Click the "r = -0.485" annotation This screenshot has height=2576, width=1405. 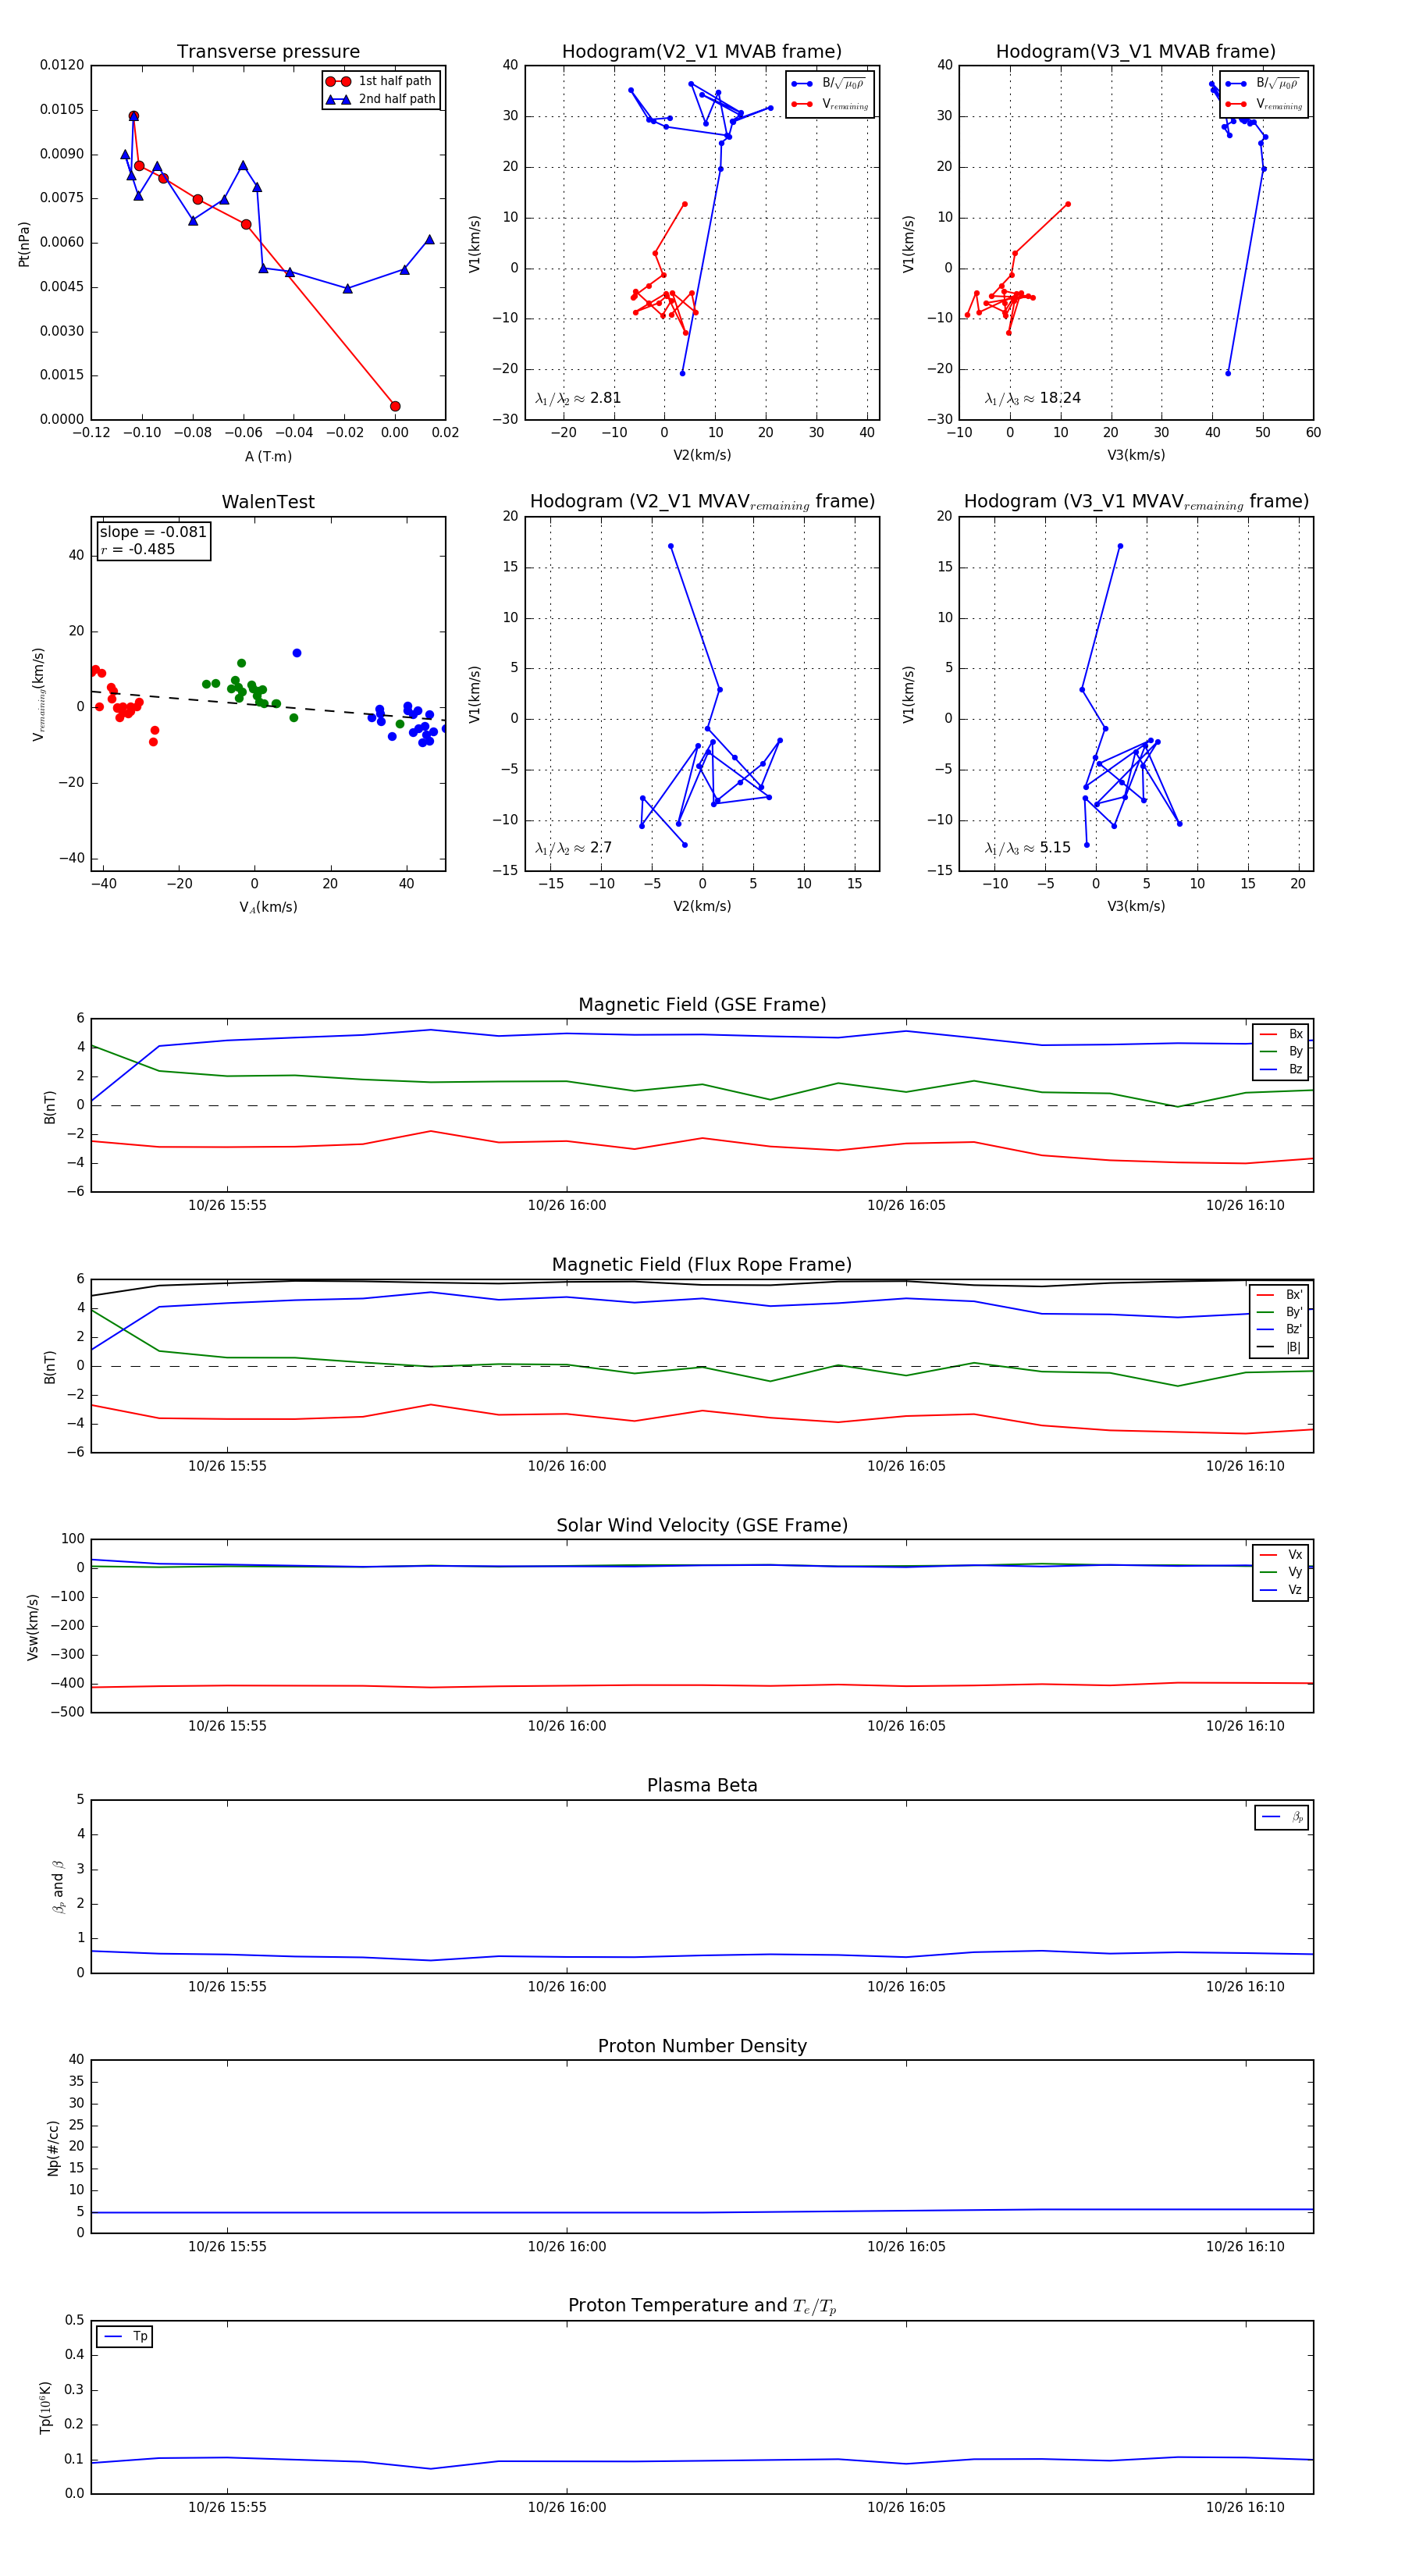coord(137,550)
